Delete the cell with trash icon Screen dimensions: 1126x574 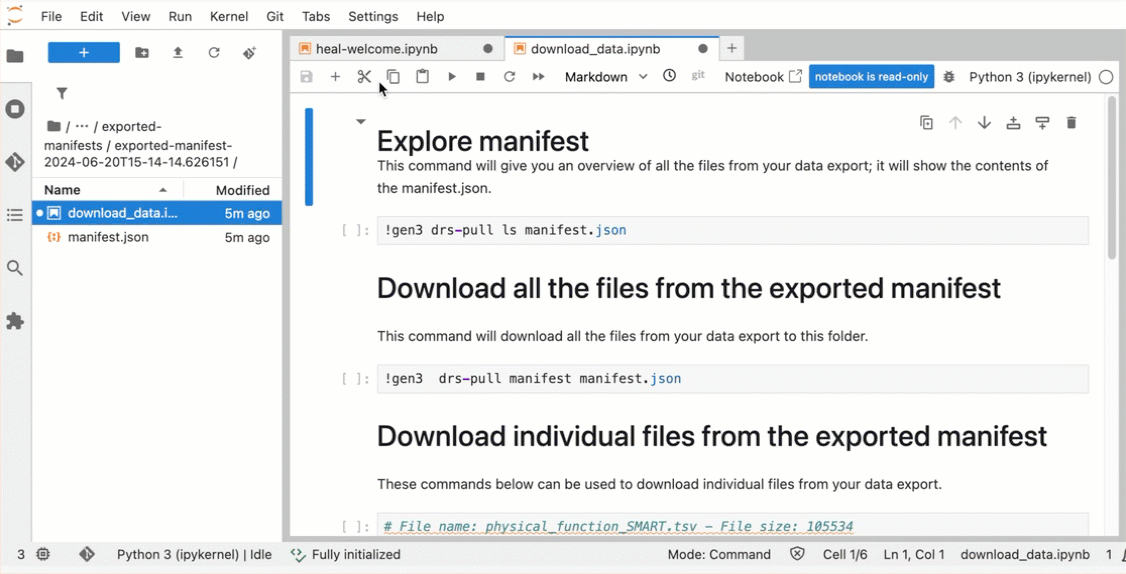pyautogui.click(x=1071, y=123)
